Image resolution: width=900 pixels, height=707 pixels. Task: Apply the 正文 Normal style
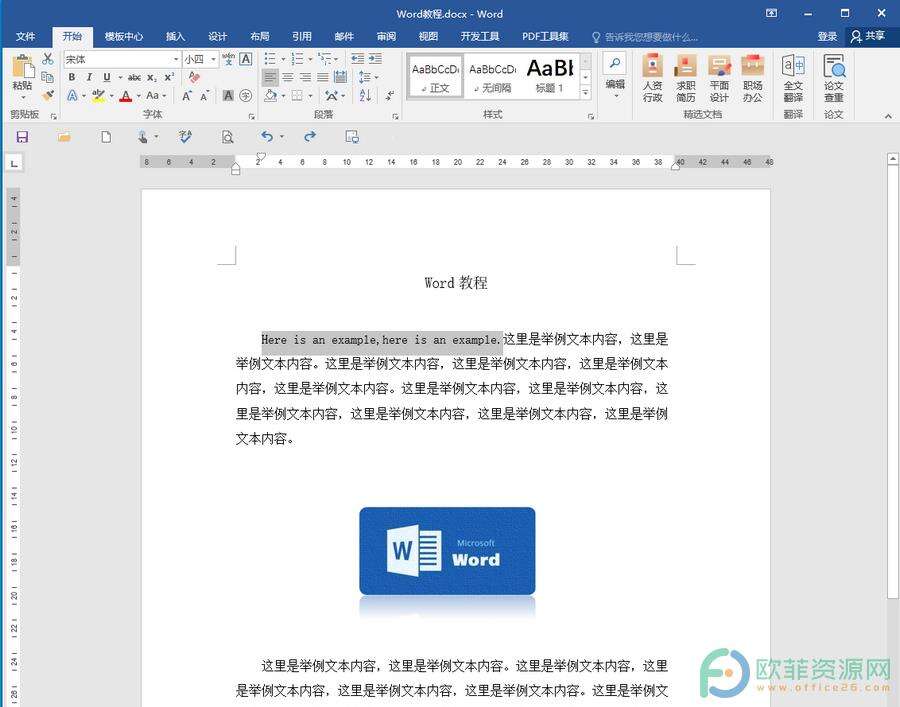pyautogui.click(x=435, y=77)
